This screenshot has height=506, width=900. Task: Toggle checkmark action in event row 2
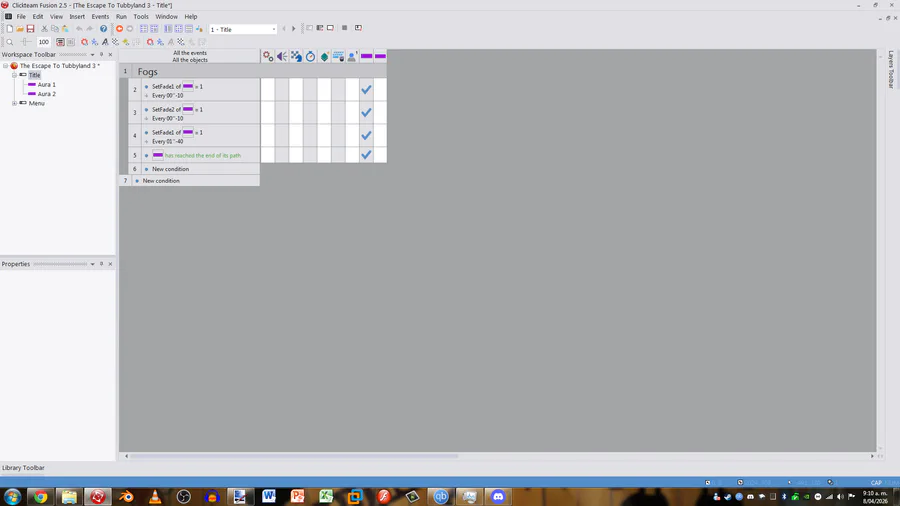click(x=366, y=89)
